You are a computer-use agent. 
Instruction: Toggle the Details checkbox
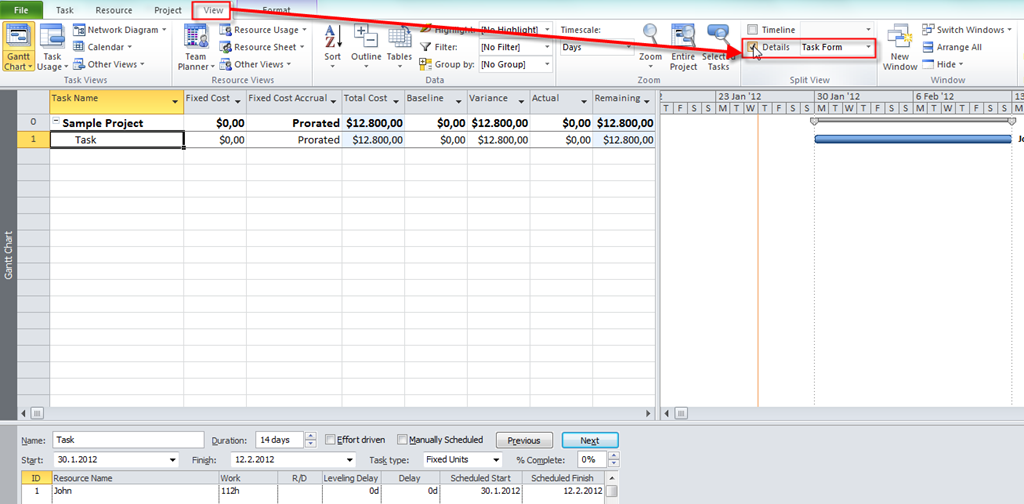[x=753, y=47]
